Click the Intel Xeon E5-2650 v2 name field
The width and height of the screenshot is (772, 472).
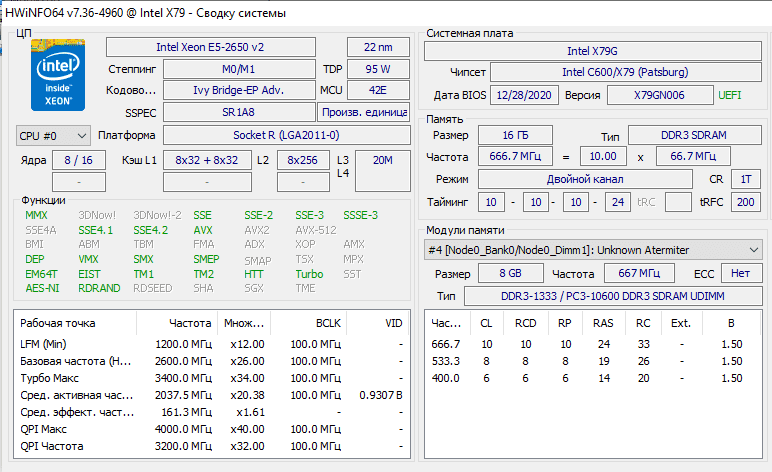[x=210, y=47]
